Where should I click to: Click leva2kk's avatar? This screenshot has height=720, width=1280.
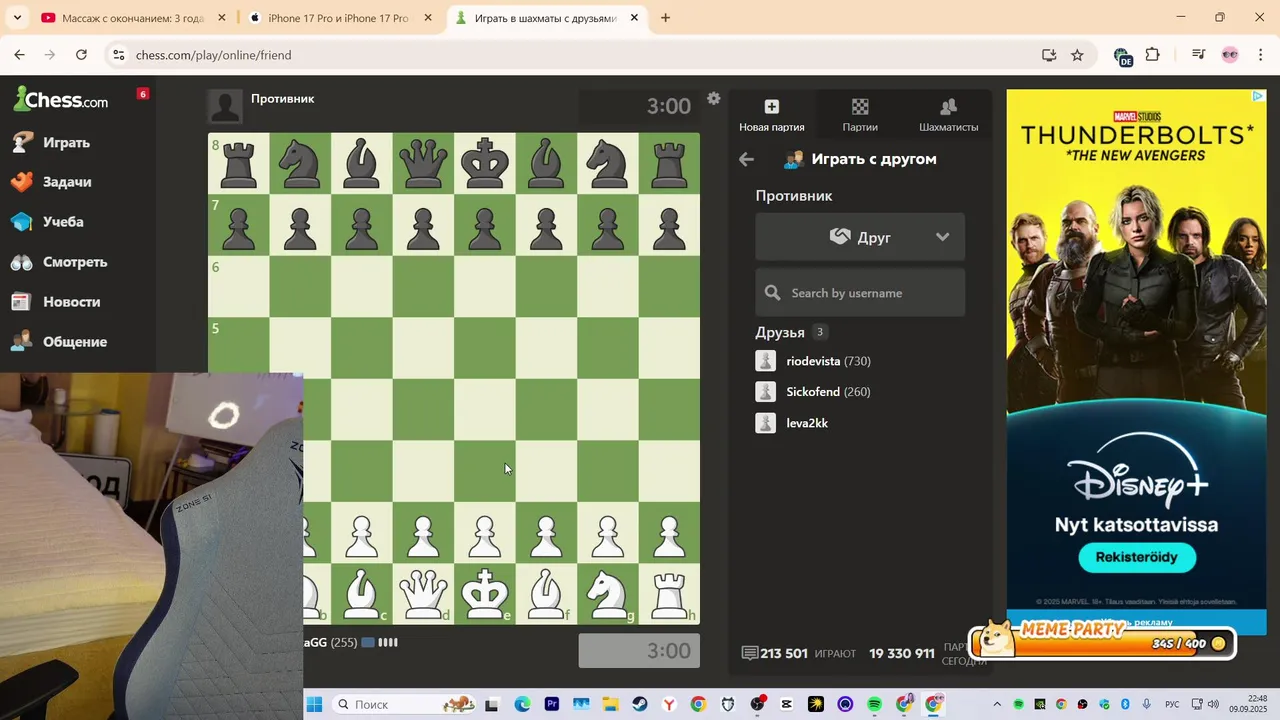pos(766,423)
